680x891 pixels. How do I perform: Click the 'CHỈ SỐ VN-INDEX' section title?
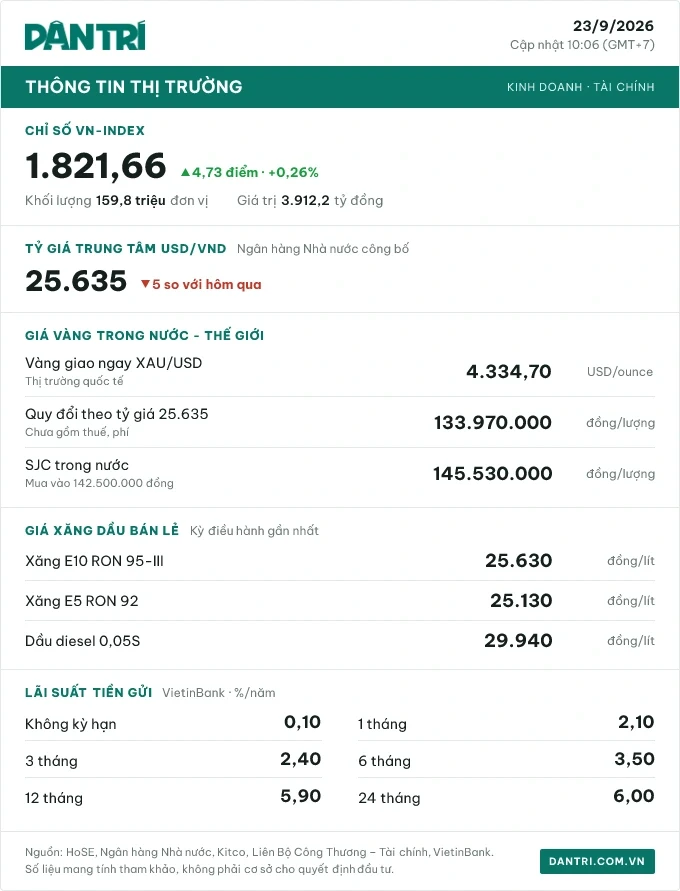click(85, 130)
